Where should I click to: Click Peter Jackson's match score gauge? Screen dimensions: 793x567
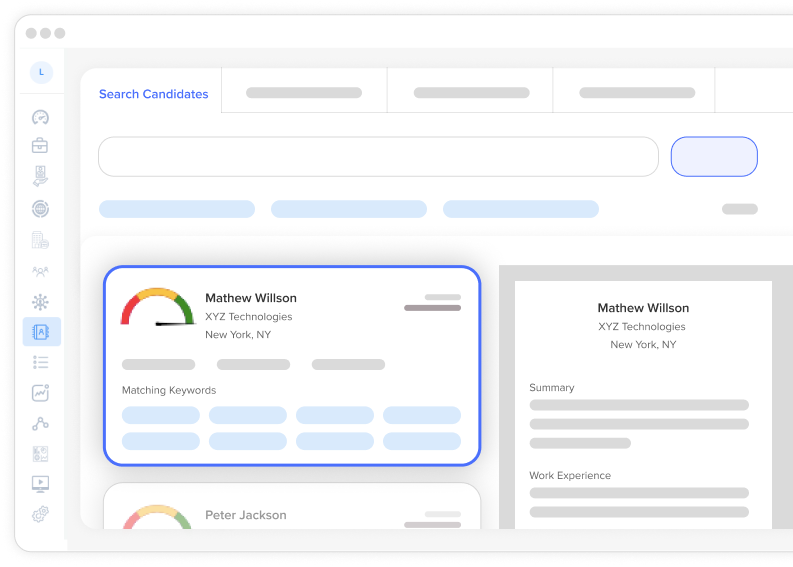point(157,516)
